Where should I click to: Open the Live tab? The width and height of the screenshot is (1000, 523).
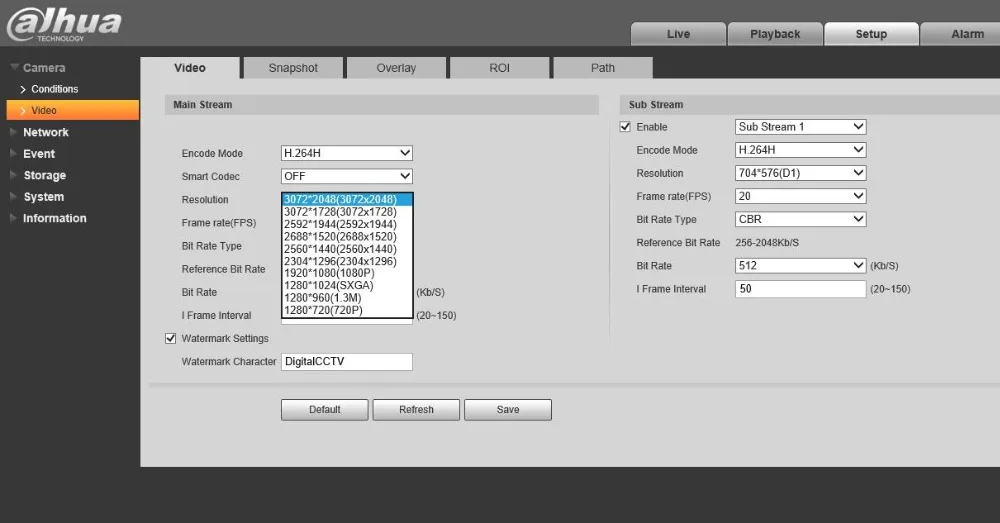click(678, 34)
